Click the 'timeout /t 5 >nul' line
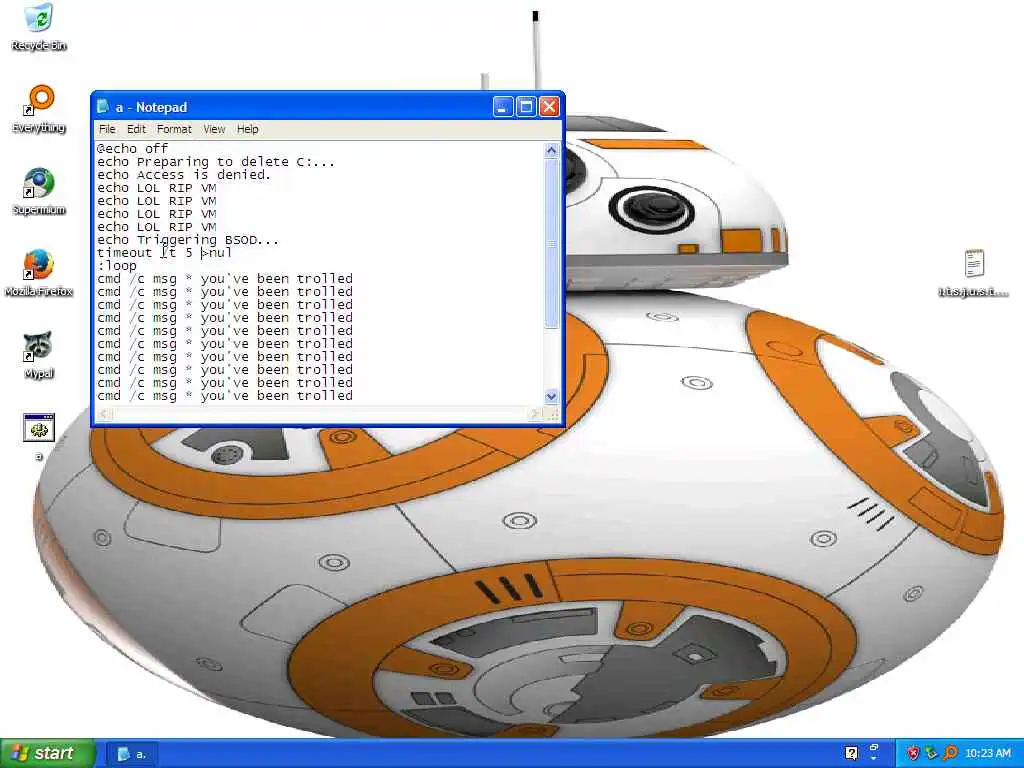Viewport: 1024px width, 768px height. (164, 253)
